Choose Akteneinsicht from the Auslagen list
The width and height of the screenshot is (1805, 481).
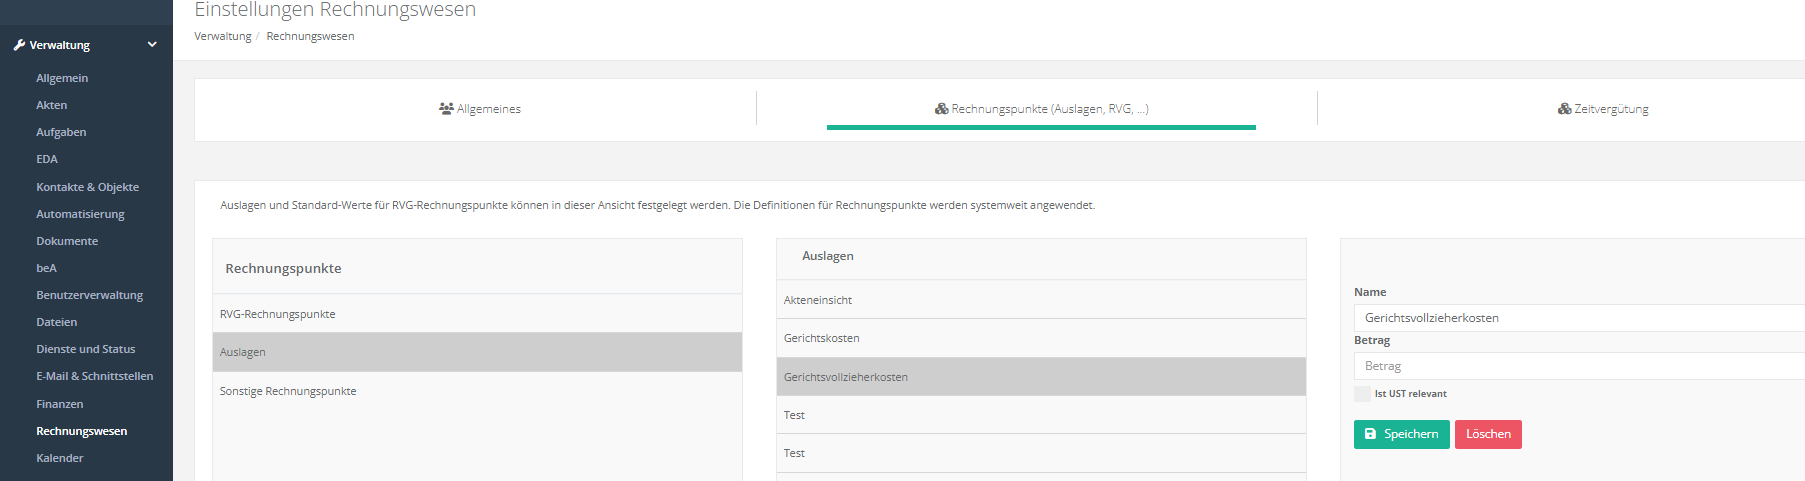pyautogui.click(x=818, y=300)
